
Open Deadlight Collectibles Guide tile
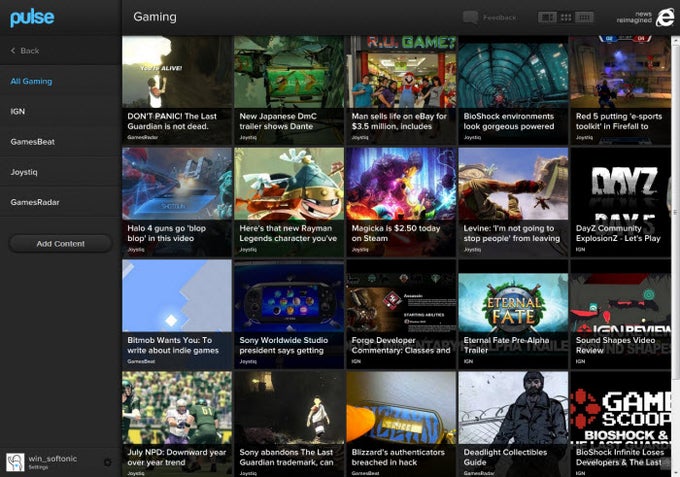pyautogui.click(x=513, y=424)
